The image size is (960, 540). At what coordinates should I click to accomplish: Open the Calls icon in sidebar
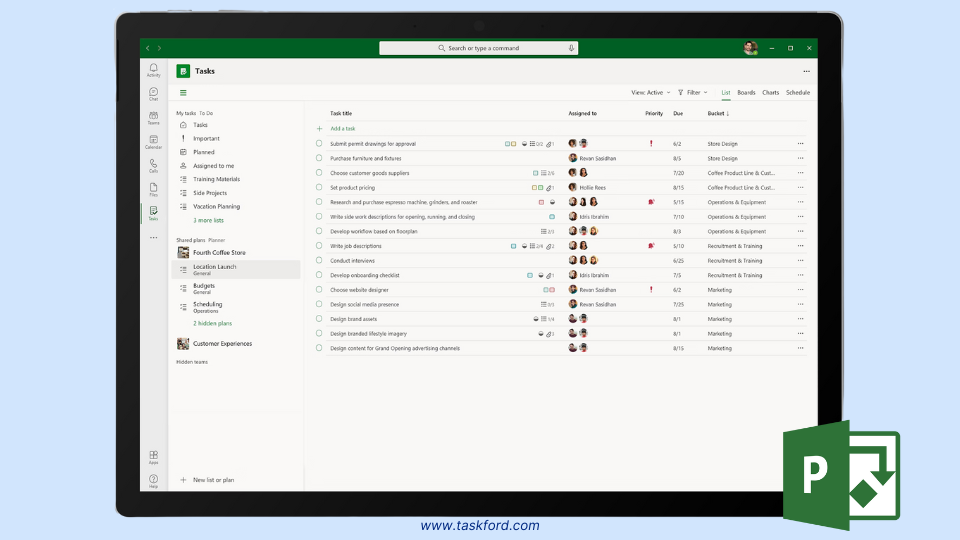pos(153,164)
